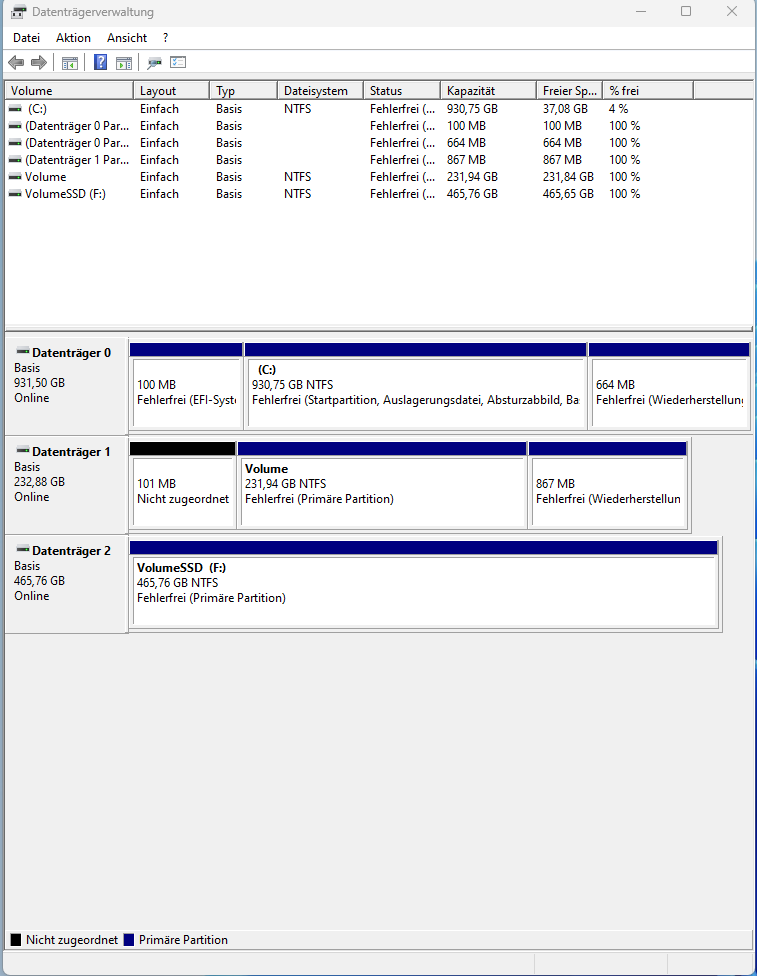Click NTFS cell in the VolumeSSD (F:) row
Viewport: 757px width, 976px height.
tap(298, 194)
